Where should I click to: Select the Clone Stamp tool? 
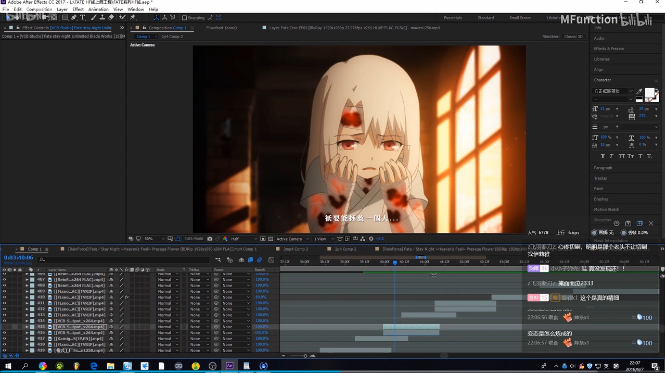(102, 18)
